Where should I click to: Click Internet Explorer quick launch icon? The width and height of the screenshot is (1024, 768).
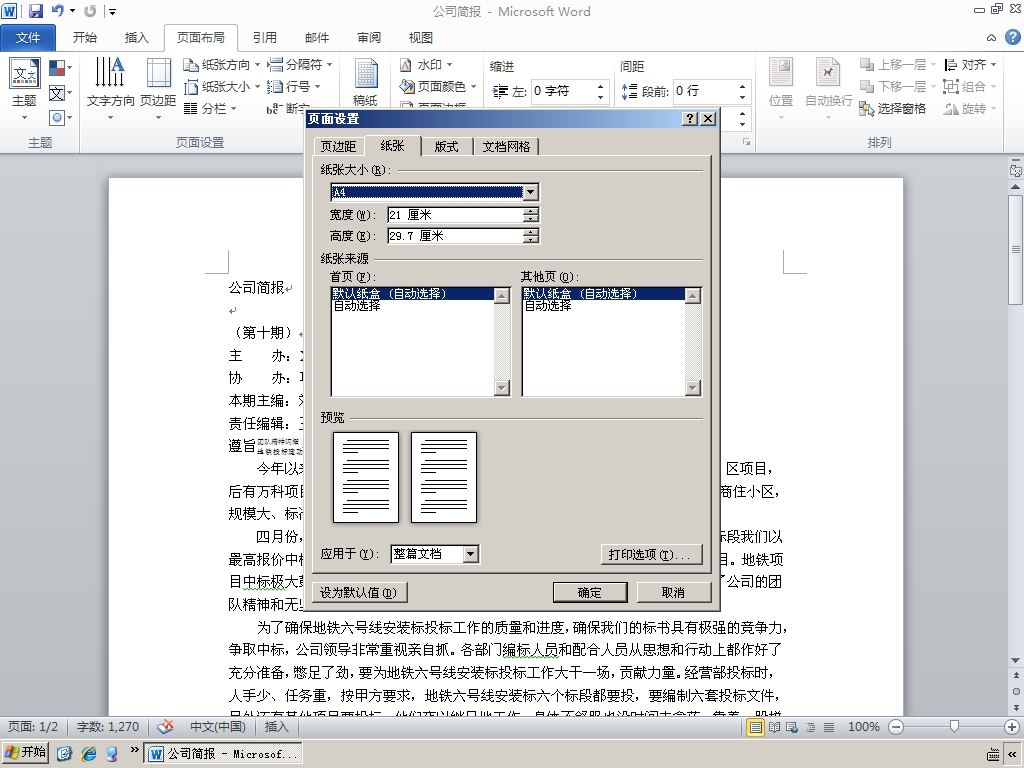click(x=88, y=754)
